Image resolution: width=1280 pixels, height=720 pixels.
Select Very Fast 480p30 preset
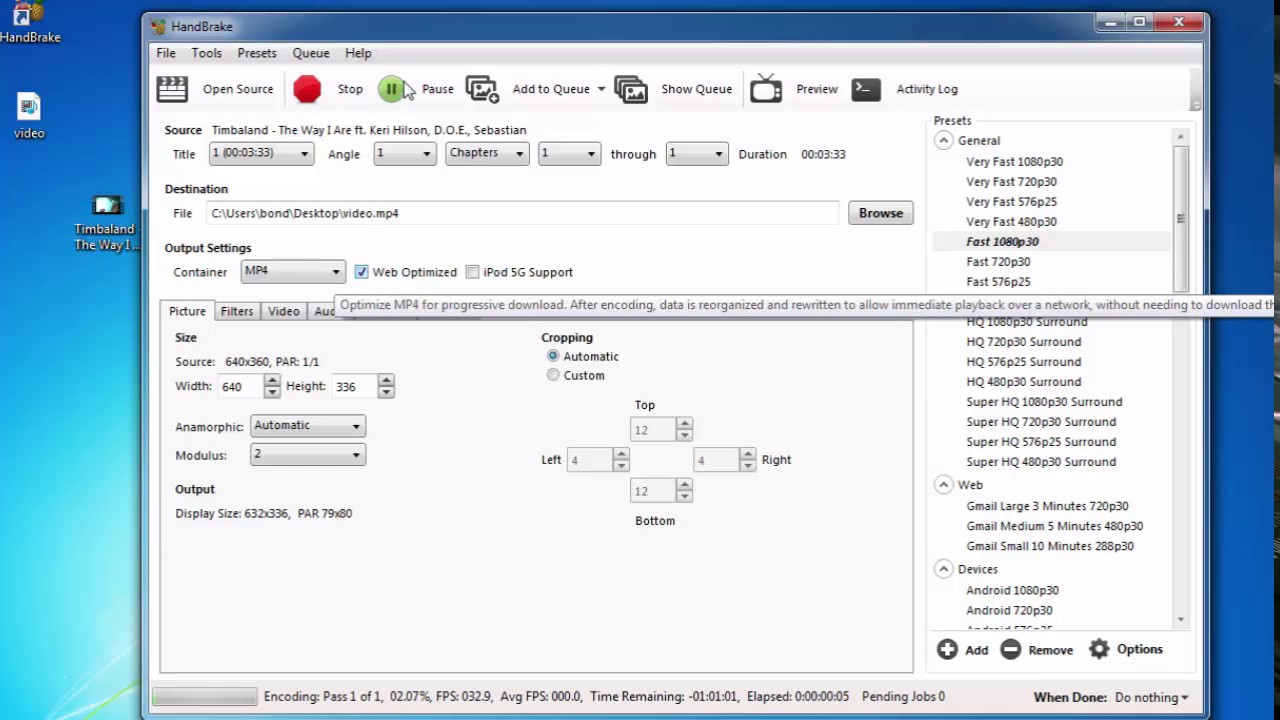(1011, 221)
